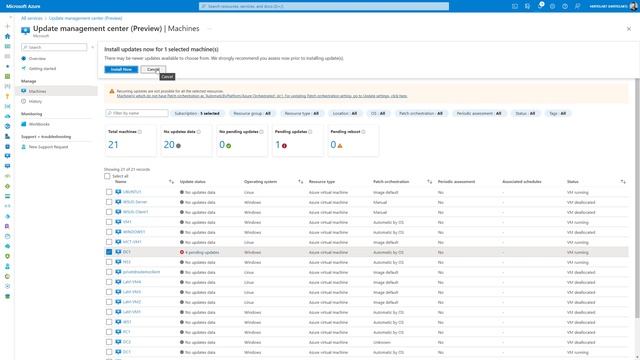Image resolution: width=640 pixels, height=360 pixels.
Task: Open the Tags filter pill
Action: coord(558,113)
